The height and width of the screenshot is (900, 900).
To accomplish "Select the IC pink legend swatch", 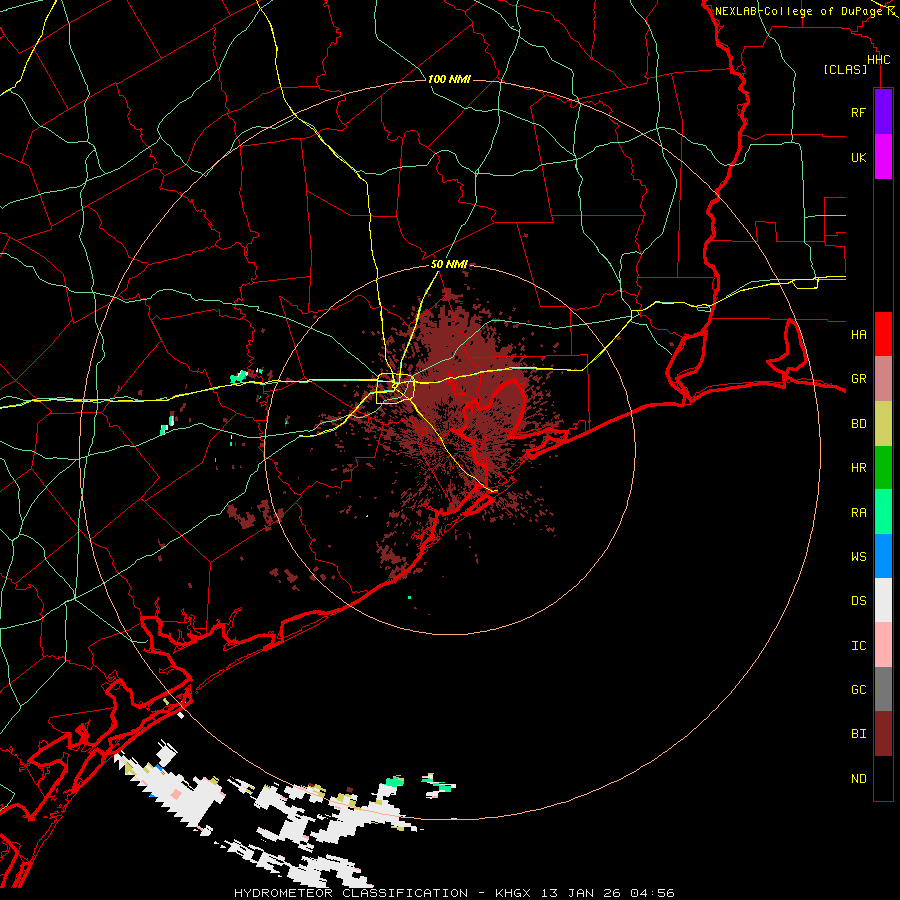I will pos(883,645).
